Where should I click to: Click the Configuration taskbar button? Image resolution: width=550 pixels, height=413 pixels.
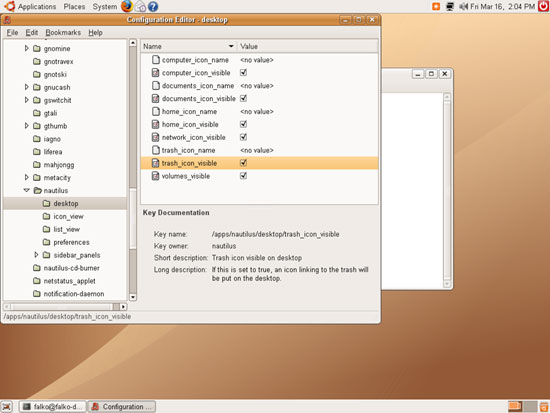122,407
